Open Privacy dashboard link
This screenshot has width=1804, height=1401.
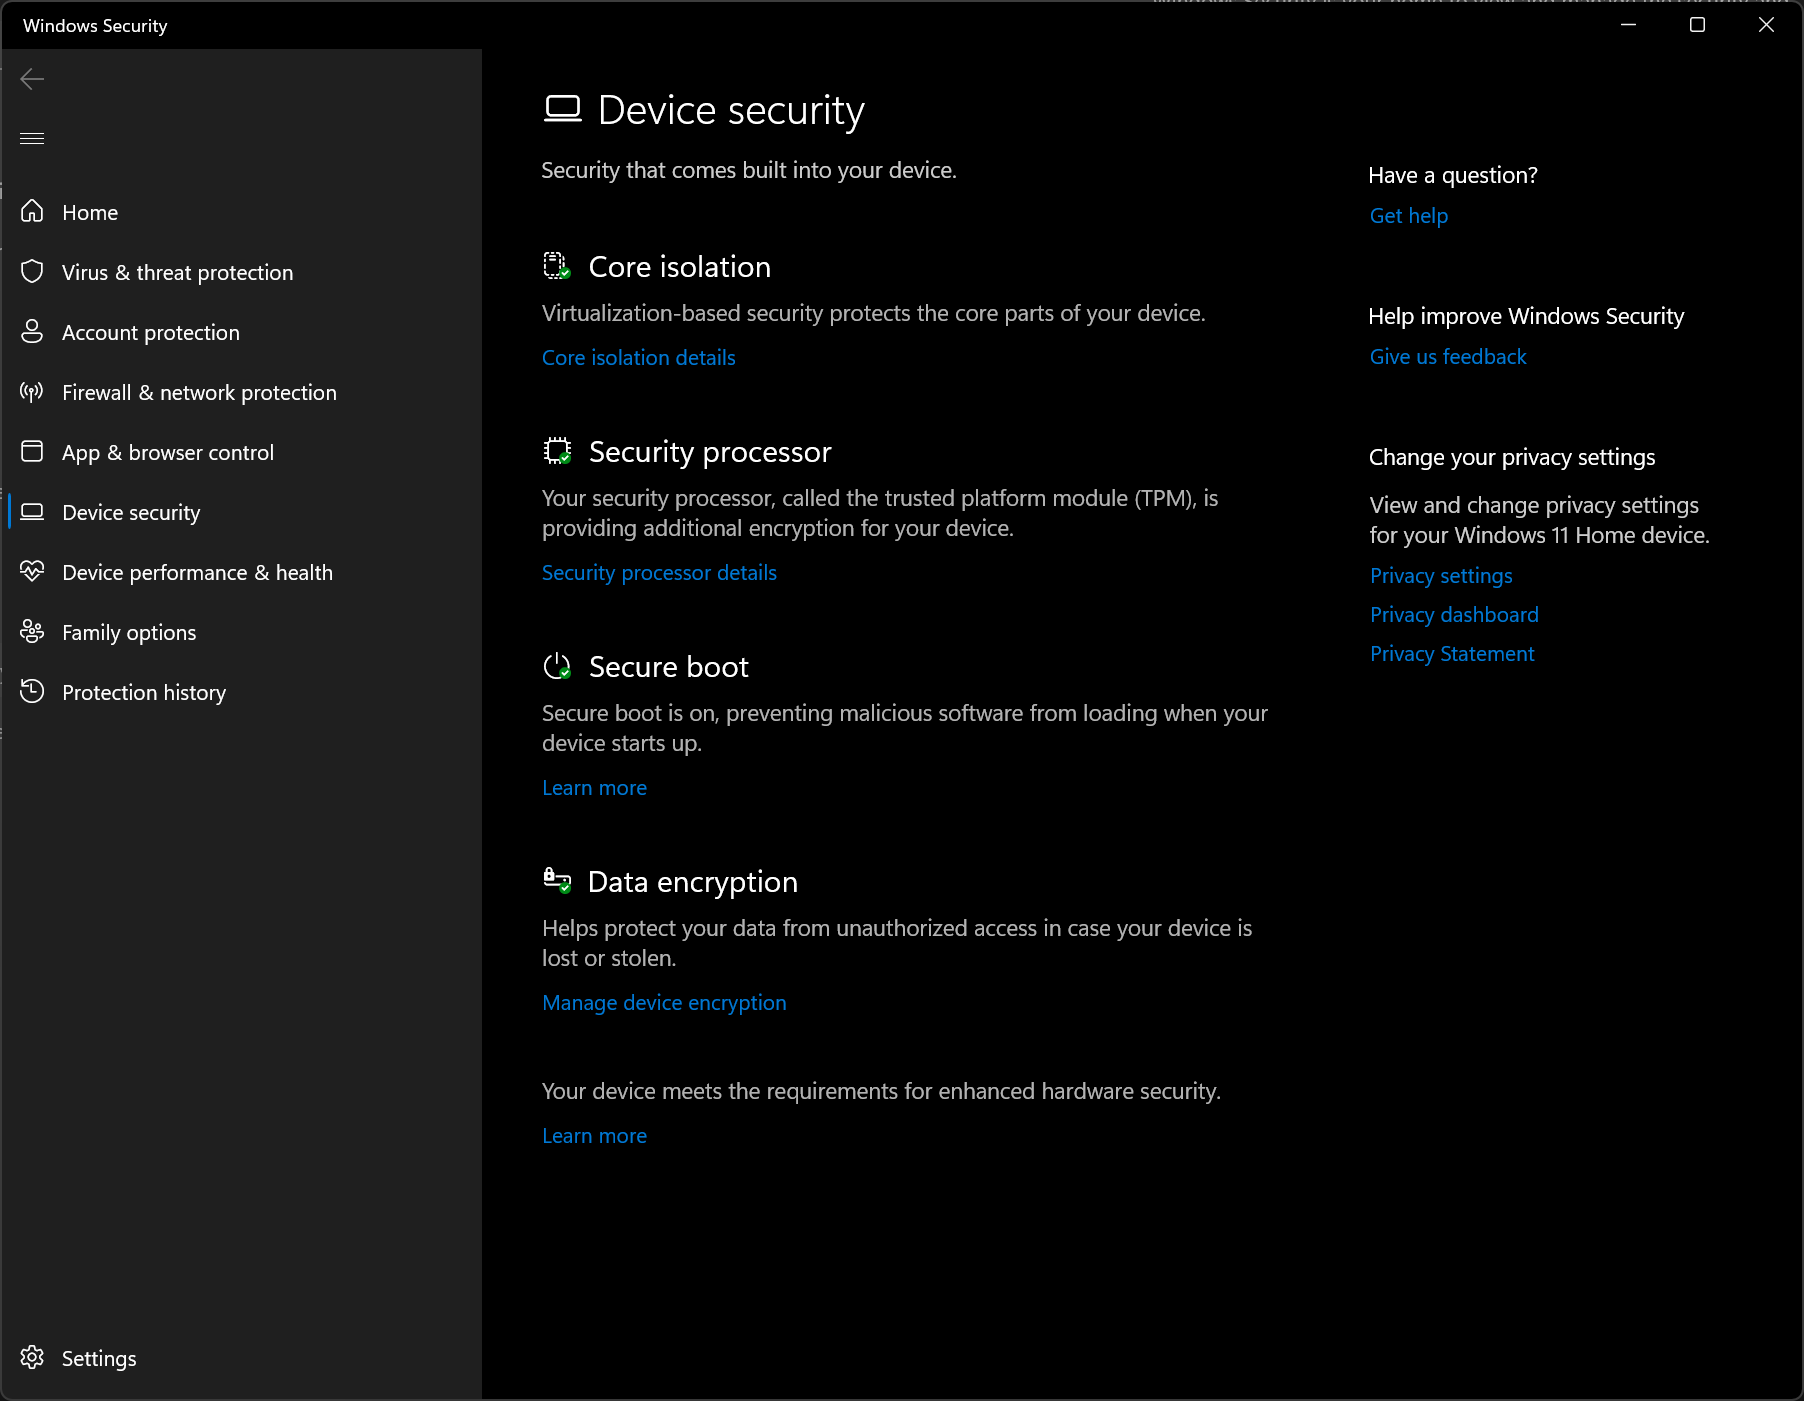[x=1454, y=614]
